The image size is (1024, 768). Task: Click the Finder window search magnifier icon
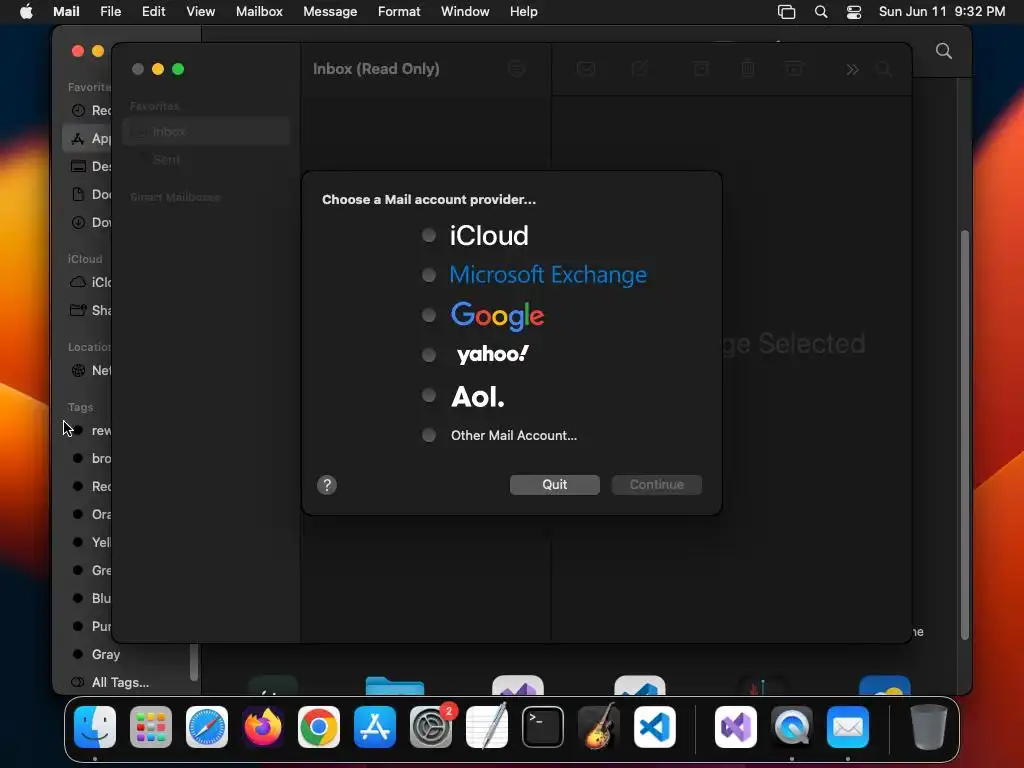click(x=943, y=51)
